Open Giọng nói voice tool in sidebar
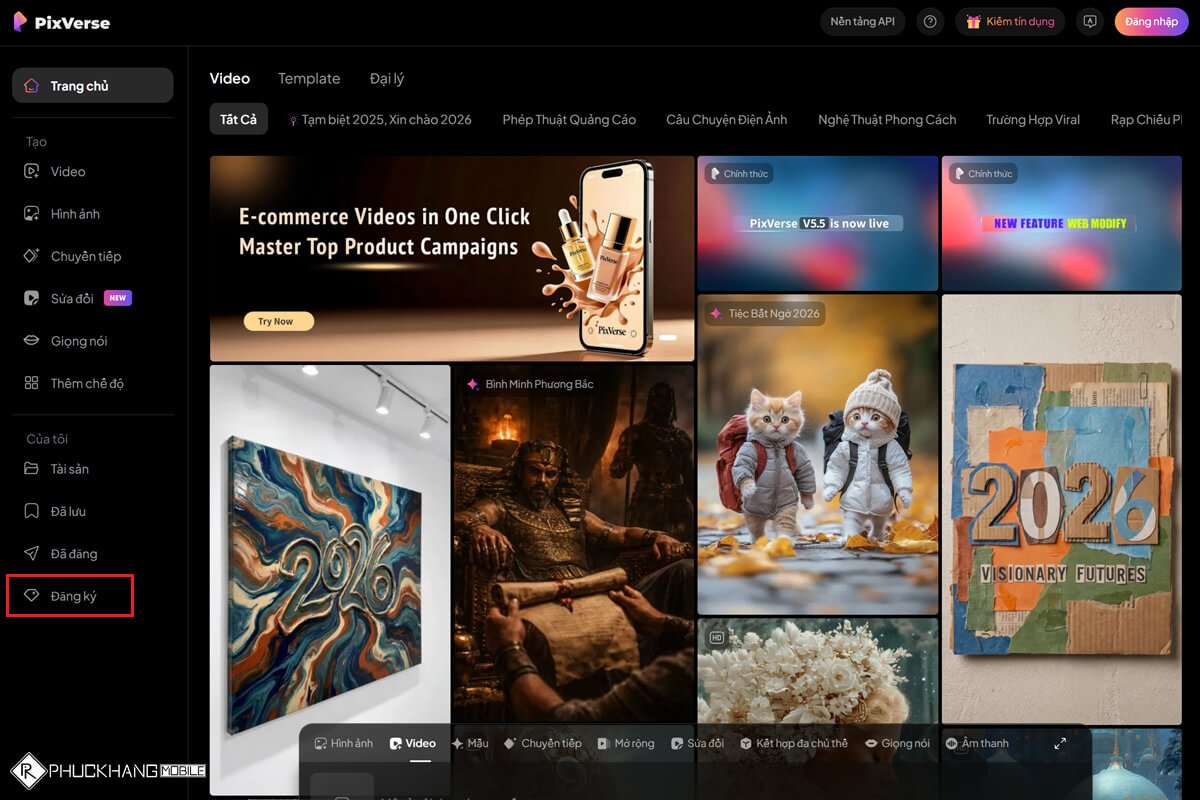The image size is (1200, 800). point(78,341)
